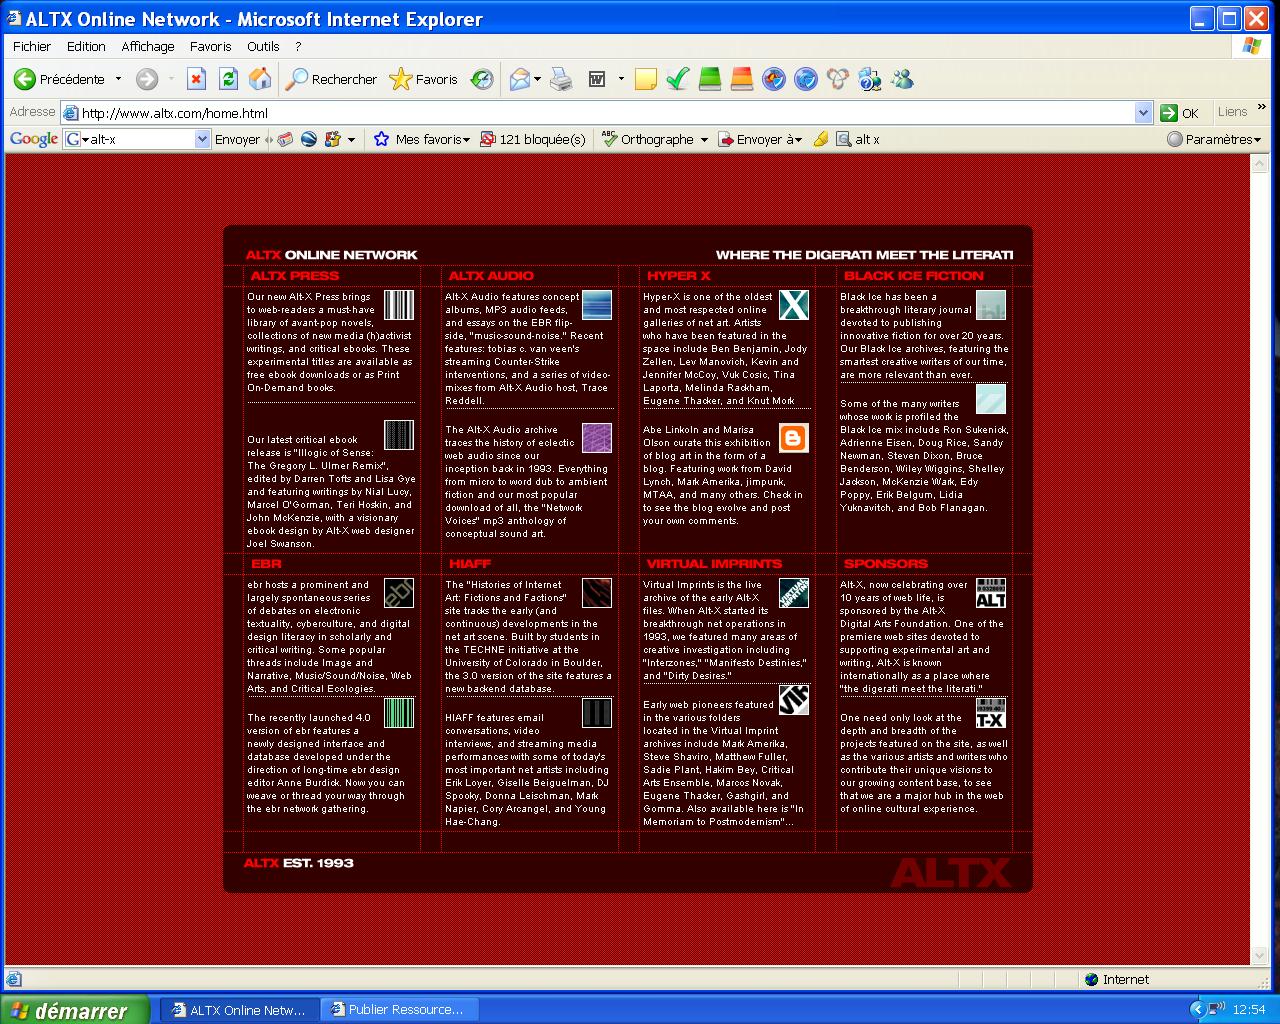Click the vertical scrollbar down arrow
This screenshot has width=1280, height=1024.
click(1260, 956)
